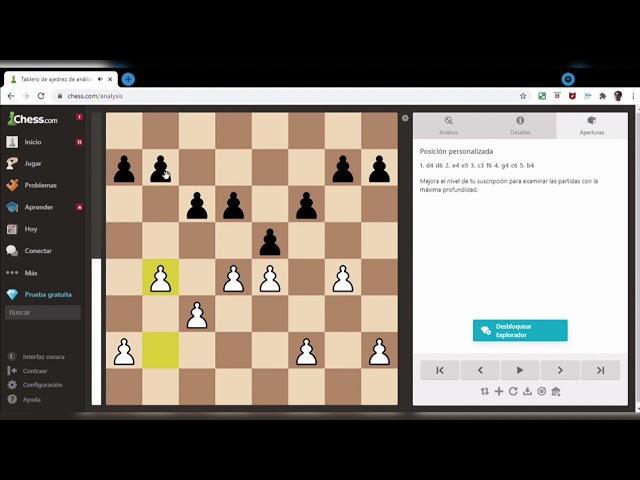Click the white pawn on b4
The height and width of the screenshot is (480, 640).
pos(160,277)
